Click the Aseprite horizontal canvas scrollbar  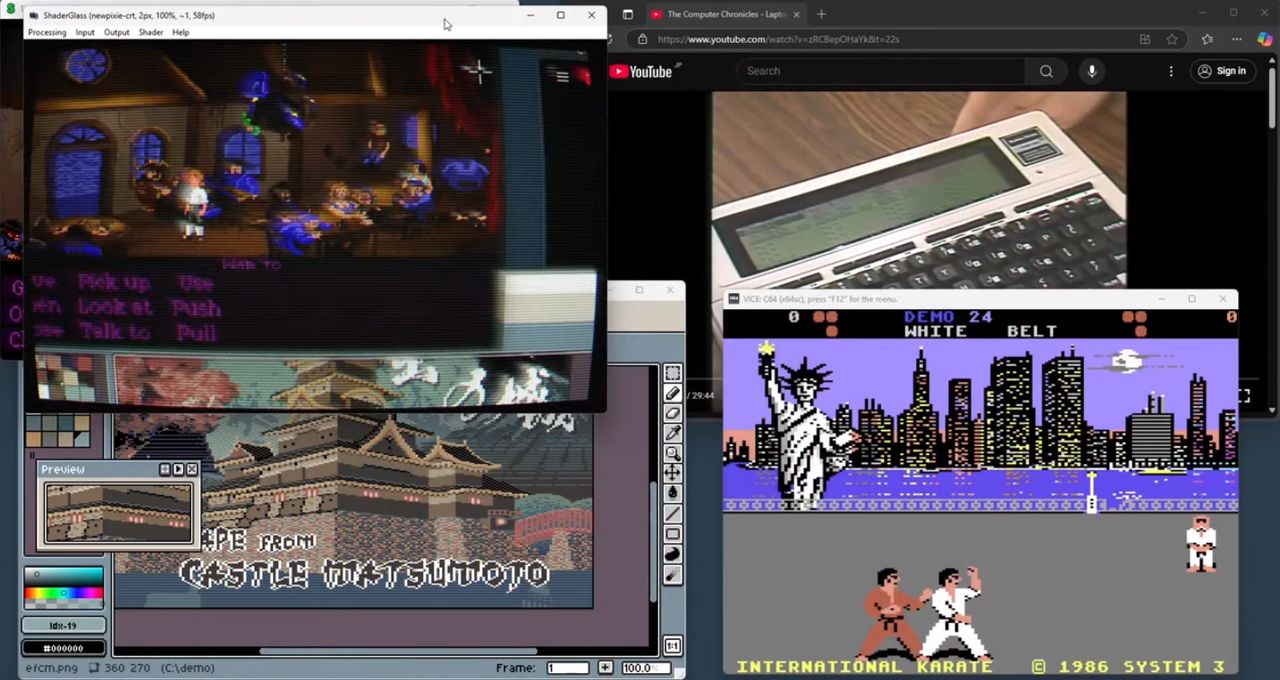click(x=400, y=651)
